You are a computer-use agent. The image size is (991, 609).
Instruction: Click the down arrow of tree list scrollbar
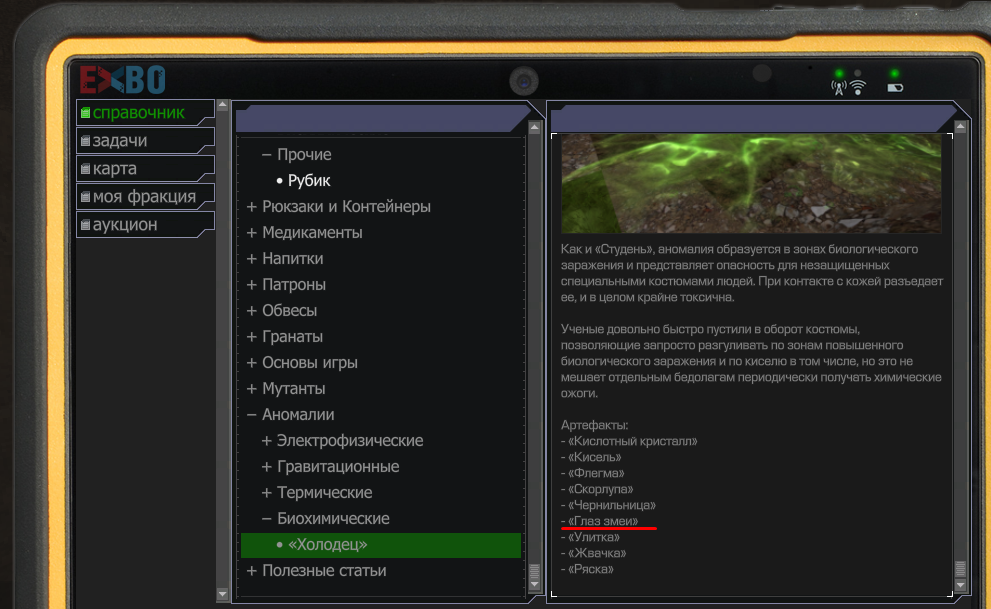tap(535, 584)
